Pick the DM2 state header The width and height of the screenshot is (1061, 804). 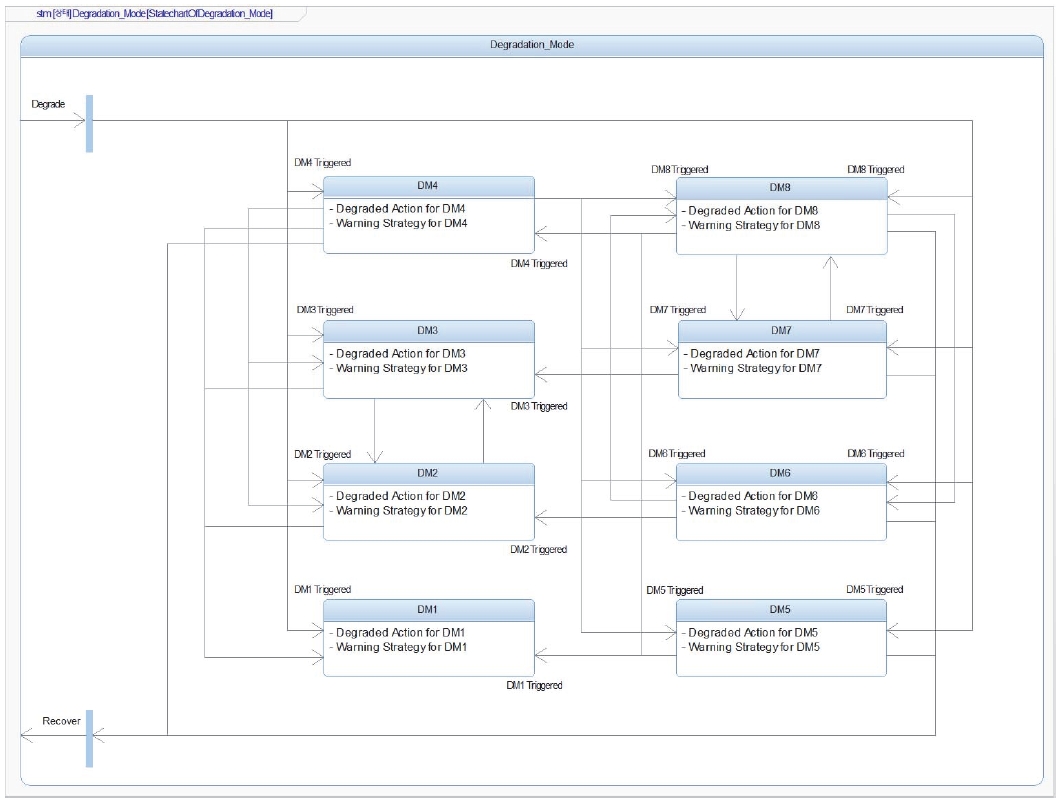[428, 473]
